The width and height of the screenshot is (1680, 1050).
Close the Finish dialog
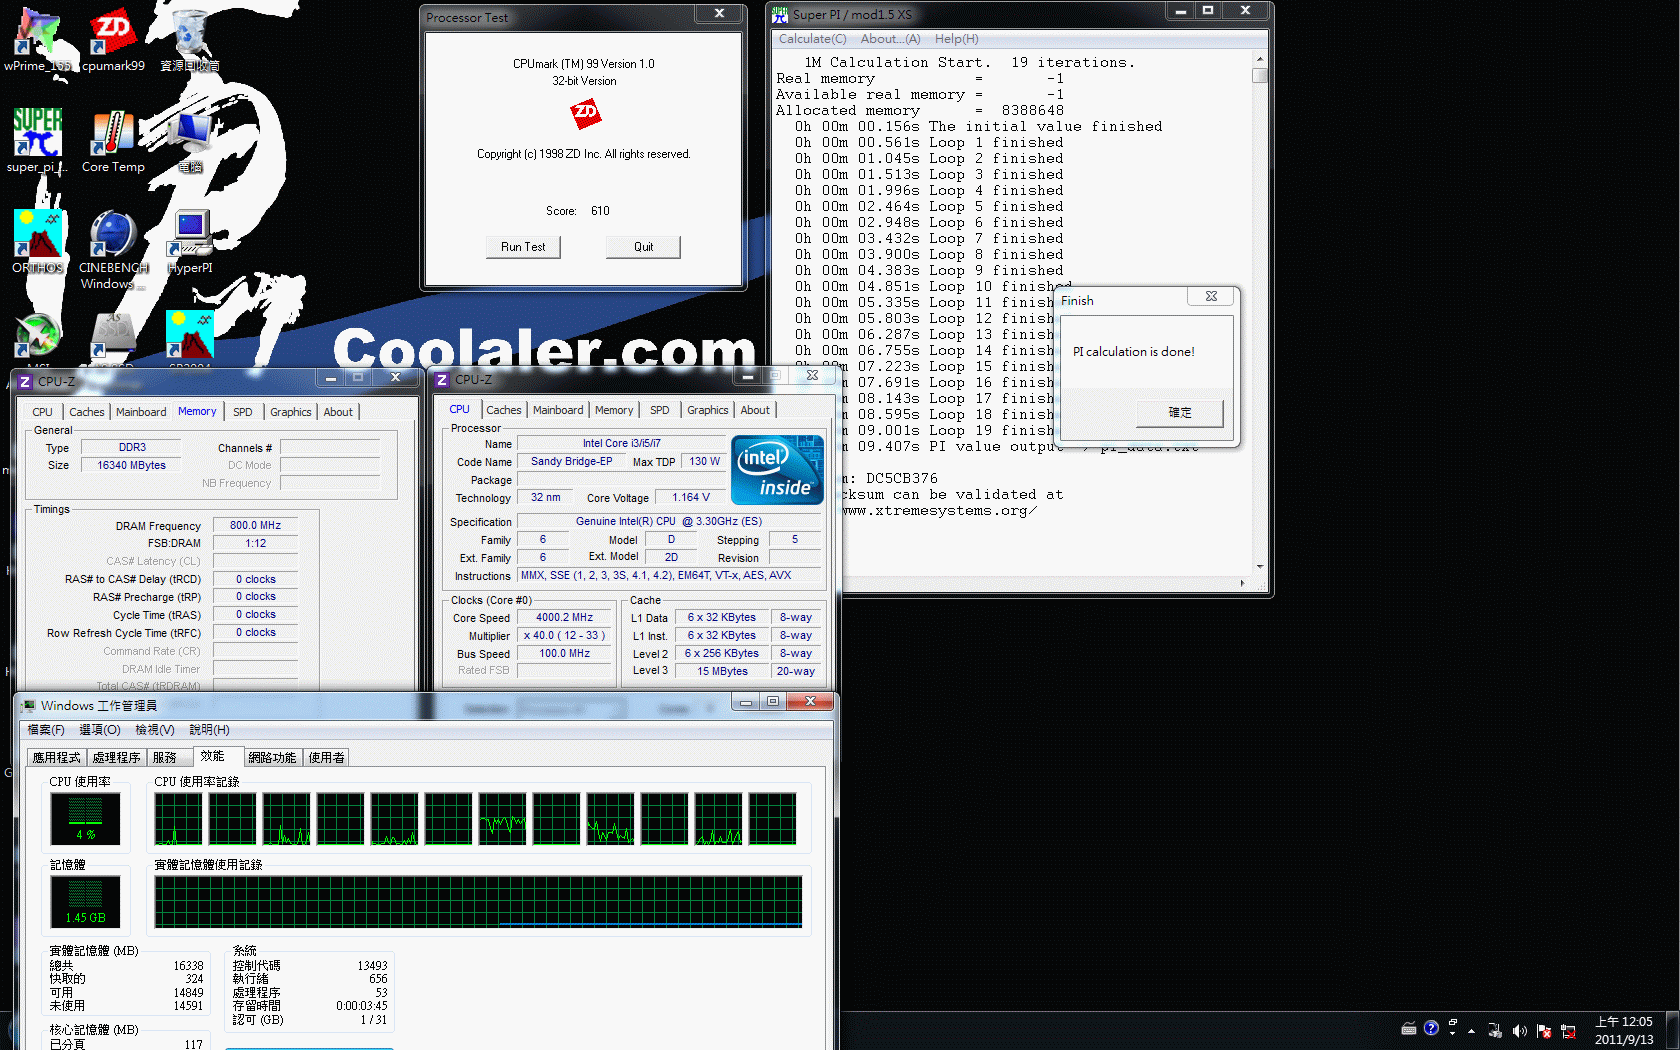click(1211, 297)
